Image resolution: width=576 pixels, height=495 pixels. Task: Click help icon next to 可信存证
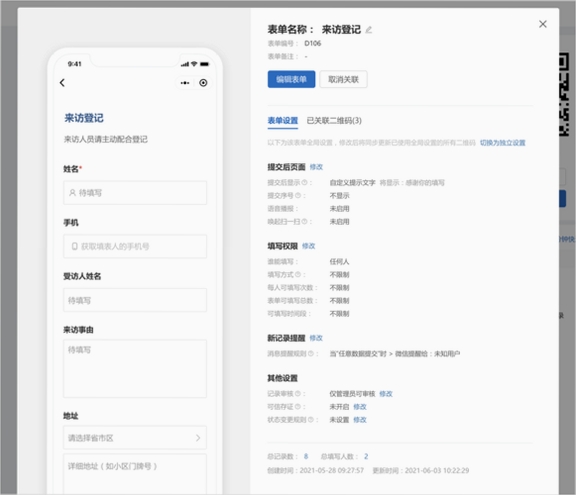(x=298, y=407)
